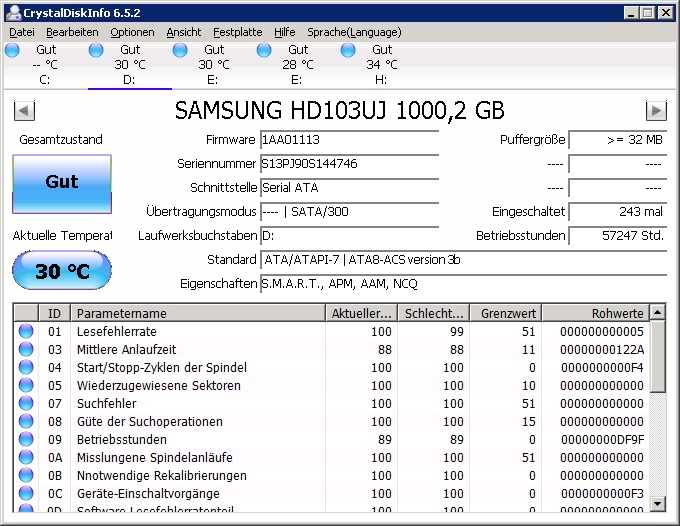The height and width of the screenshot is (526, 680).
Task: Click the Standard field ATA/ATAPI-7
Action: click(x=464, y=260)
